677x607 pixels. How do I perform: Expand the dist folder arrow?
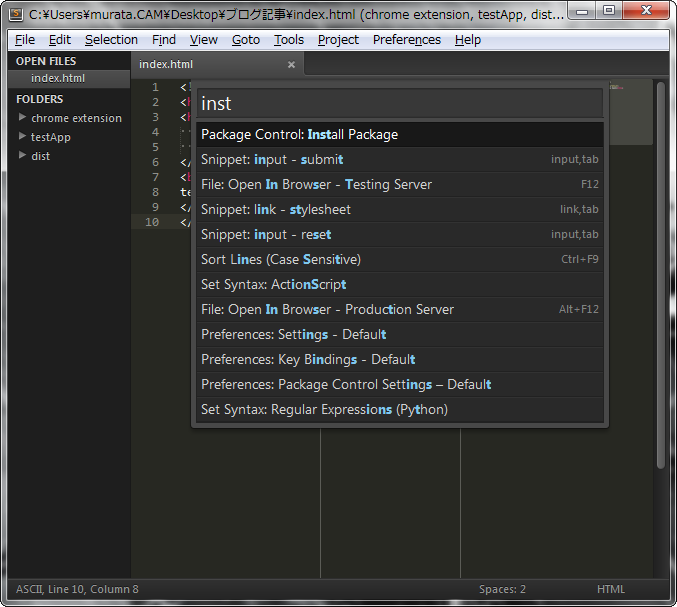coord(22,155)
